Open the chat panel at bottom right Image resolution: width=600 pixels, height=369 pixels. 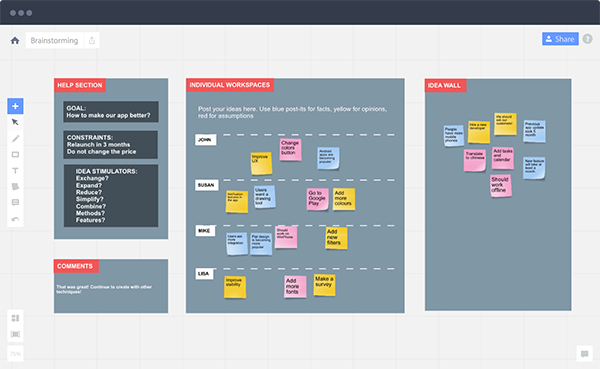(x=584, y=354)
